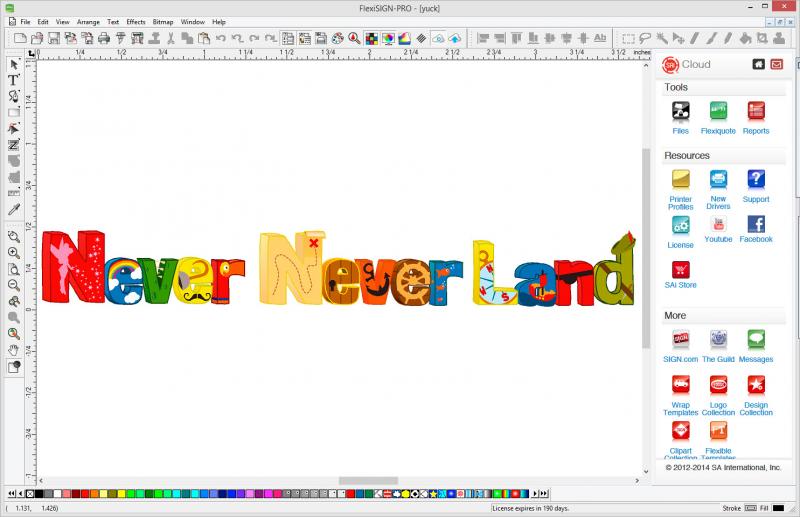Screen dimensions: 800x517
Task: Click the Undo arrow icon
Action: click(x=220, y=38)
